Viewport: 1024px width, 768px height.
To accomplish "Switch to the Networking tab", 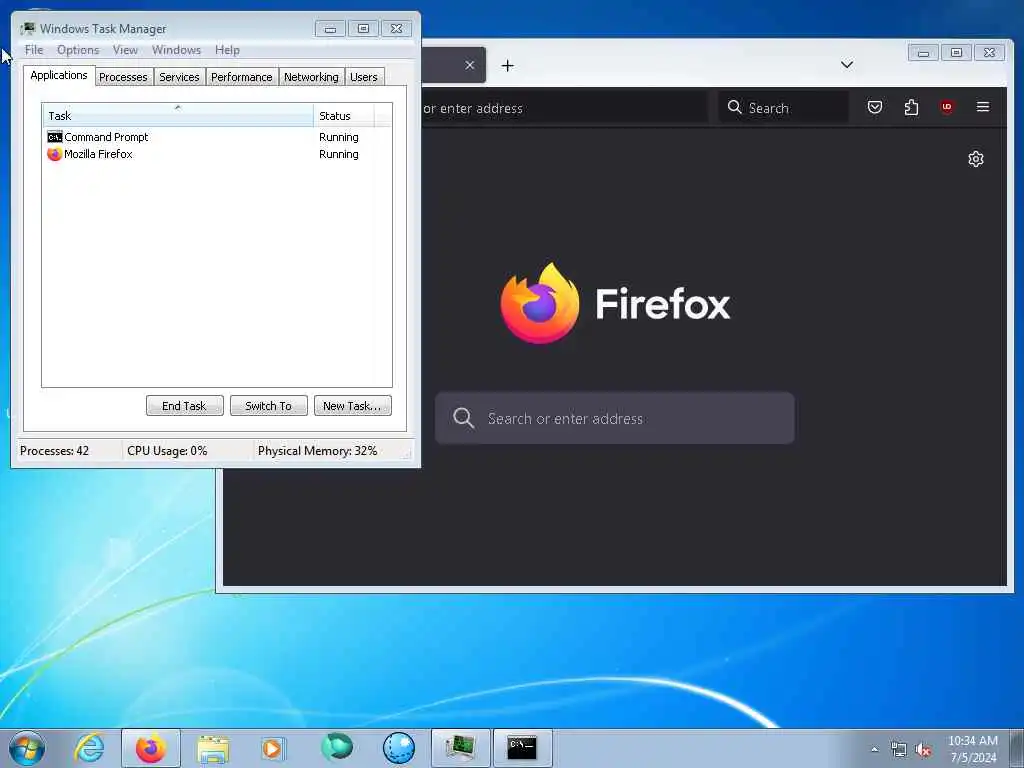I will point(311,77).
